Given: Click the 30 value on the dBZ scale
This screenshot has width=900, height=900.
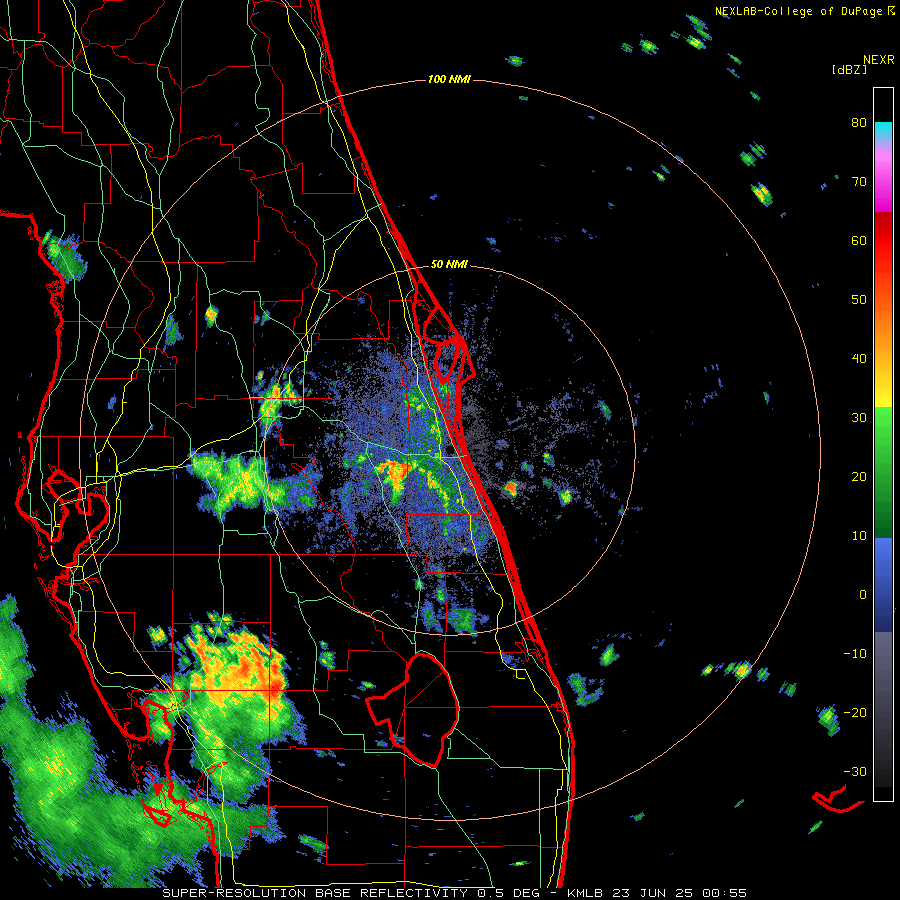Looking at the screenshot, I should pos(859,418).
